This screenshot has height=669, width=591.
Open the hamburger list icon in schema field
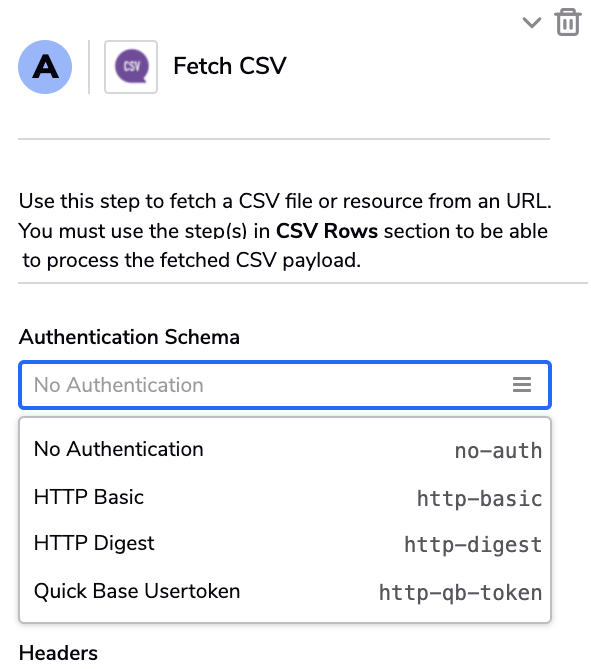coord(521,384)
